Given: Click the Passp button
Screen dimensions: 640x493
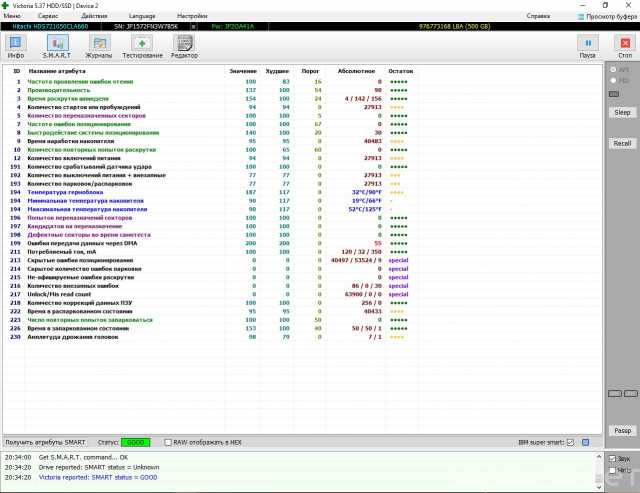Looking at the screenshot, I should click(622, 431).
